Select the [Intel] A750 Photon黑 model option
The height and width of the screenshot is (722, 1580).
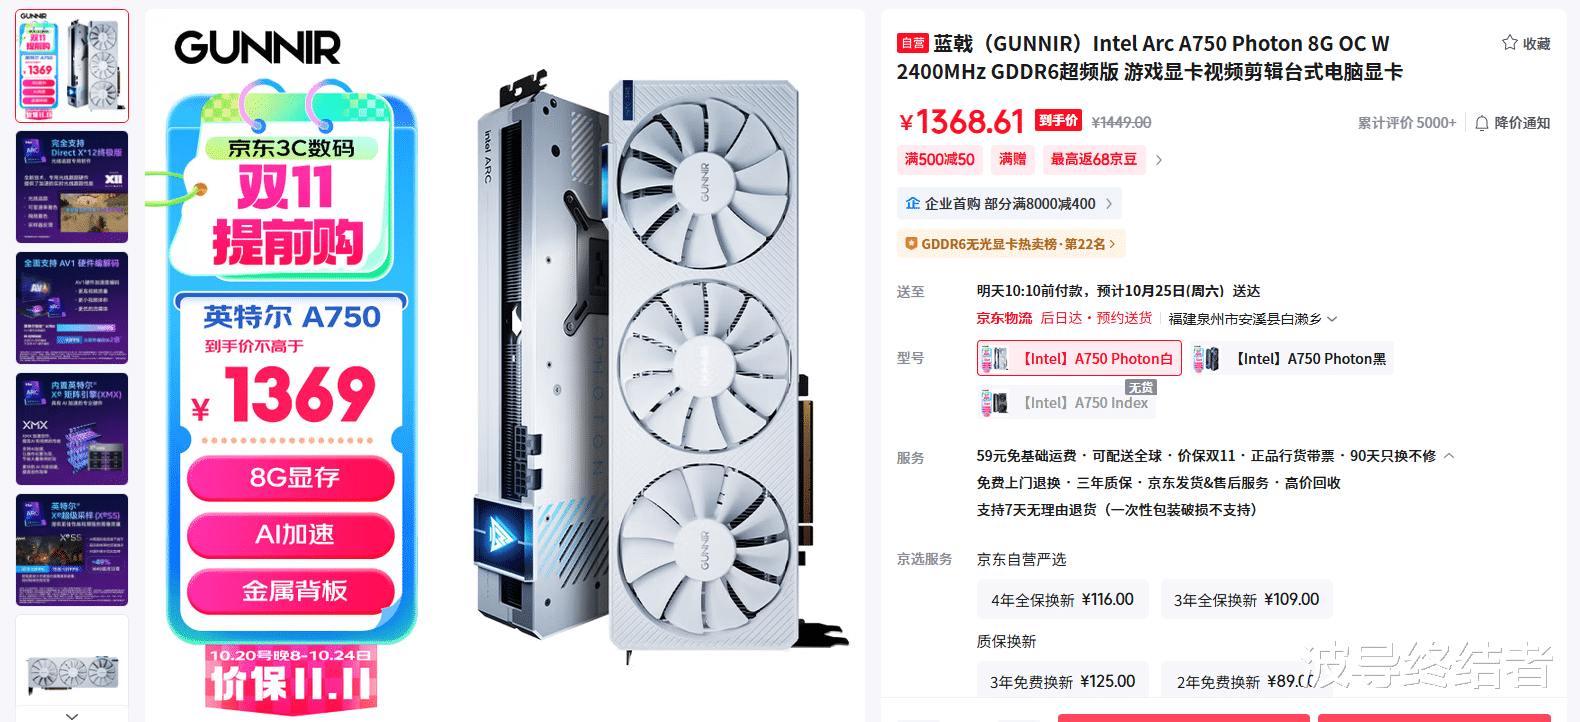(x=1291, y=359)
